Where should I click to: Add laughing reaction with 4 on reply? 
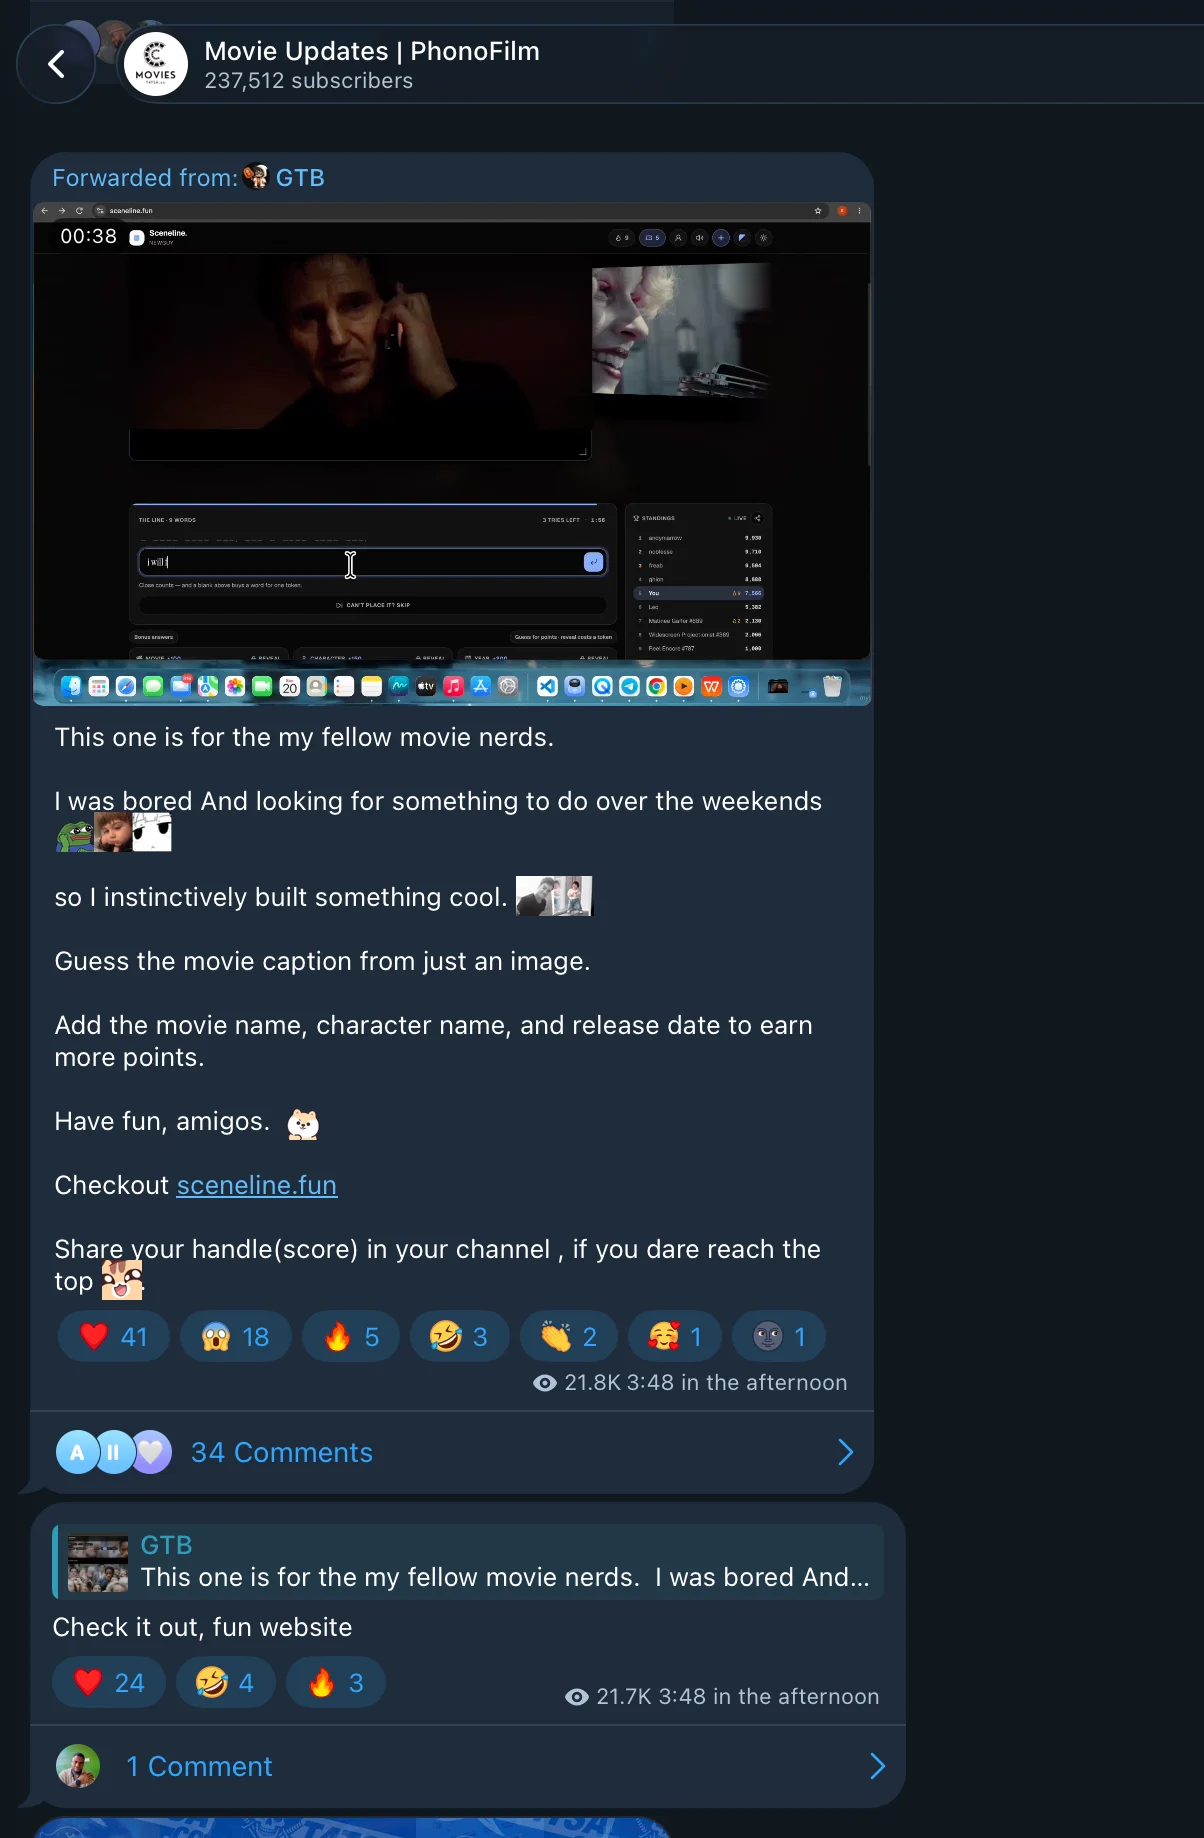(x=226, y=1683)
